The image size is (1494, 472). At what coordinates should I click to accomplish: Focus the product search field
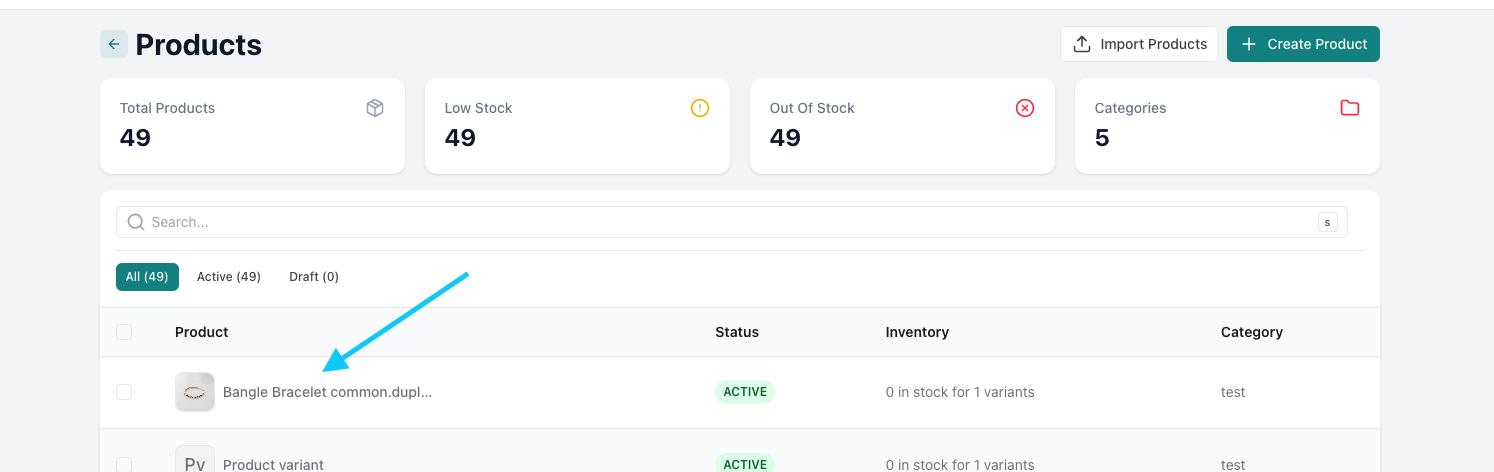[x=730, y=222]
